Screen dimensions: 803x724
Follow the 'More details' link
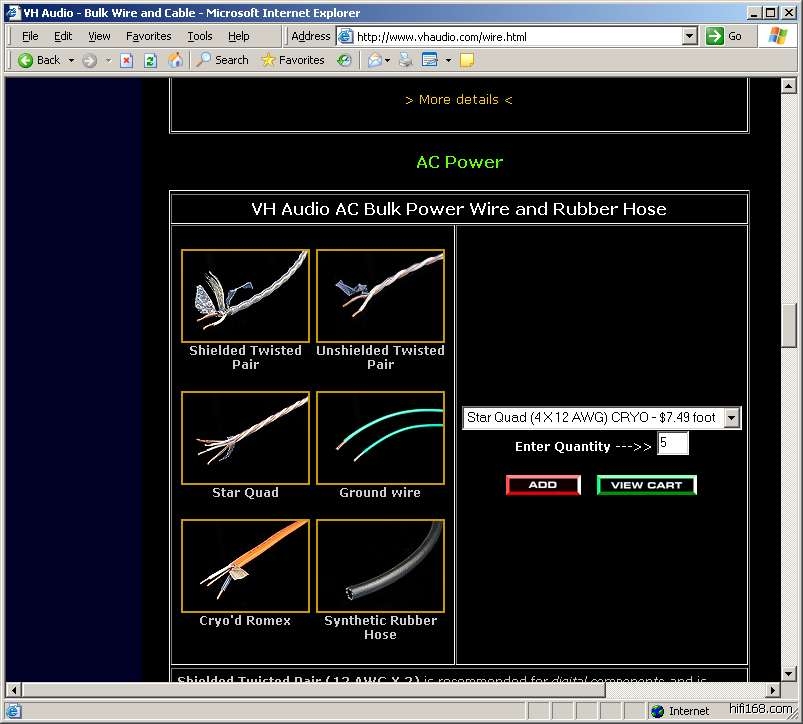pyautogui.click(x=458, y=100)
